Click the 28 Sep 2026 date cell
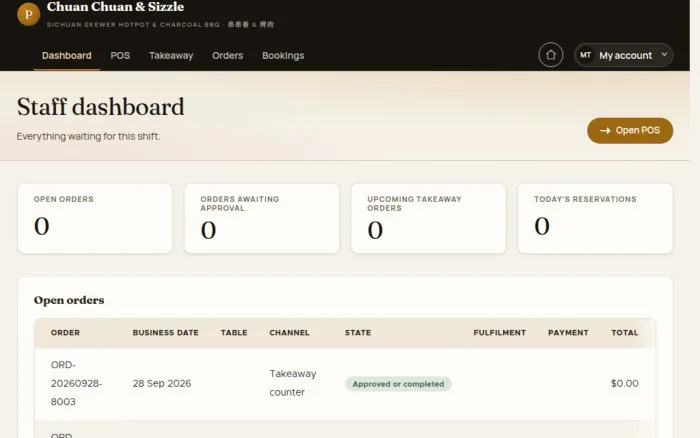 coord(162,384)
